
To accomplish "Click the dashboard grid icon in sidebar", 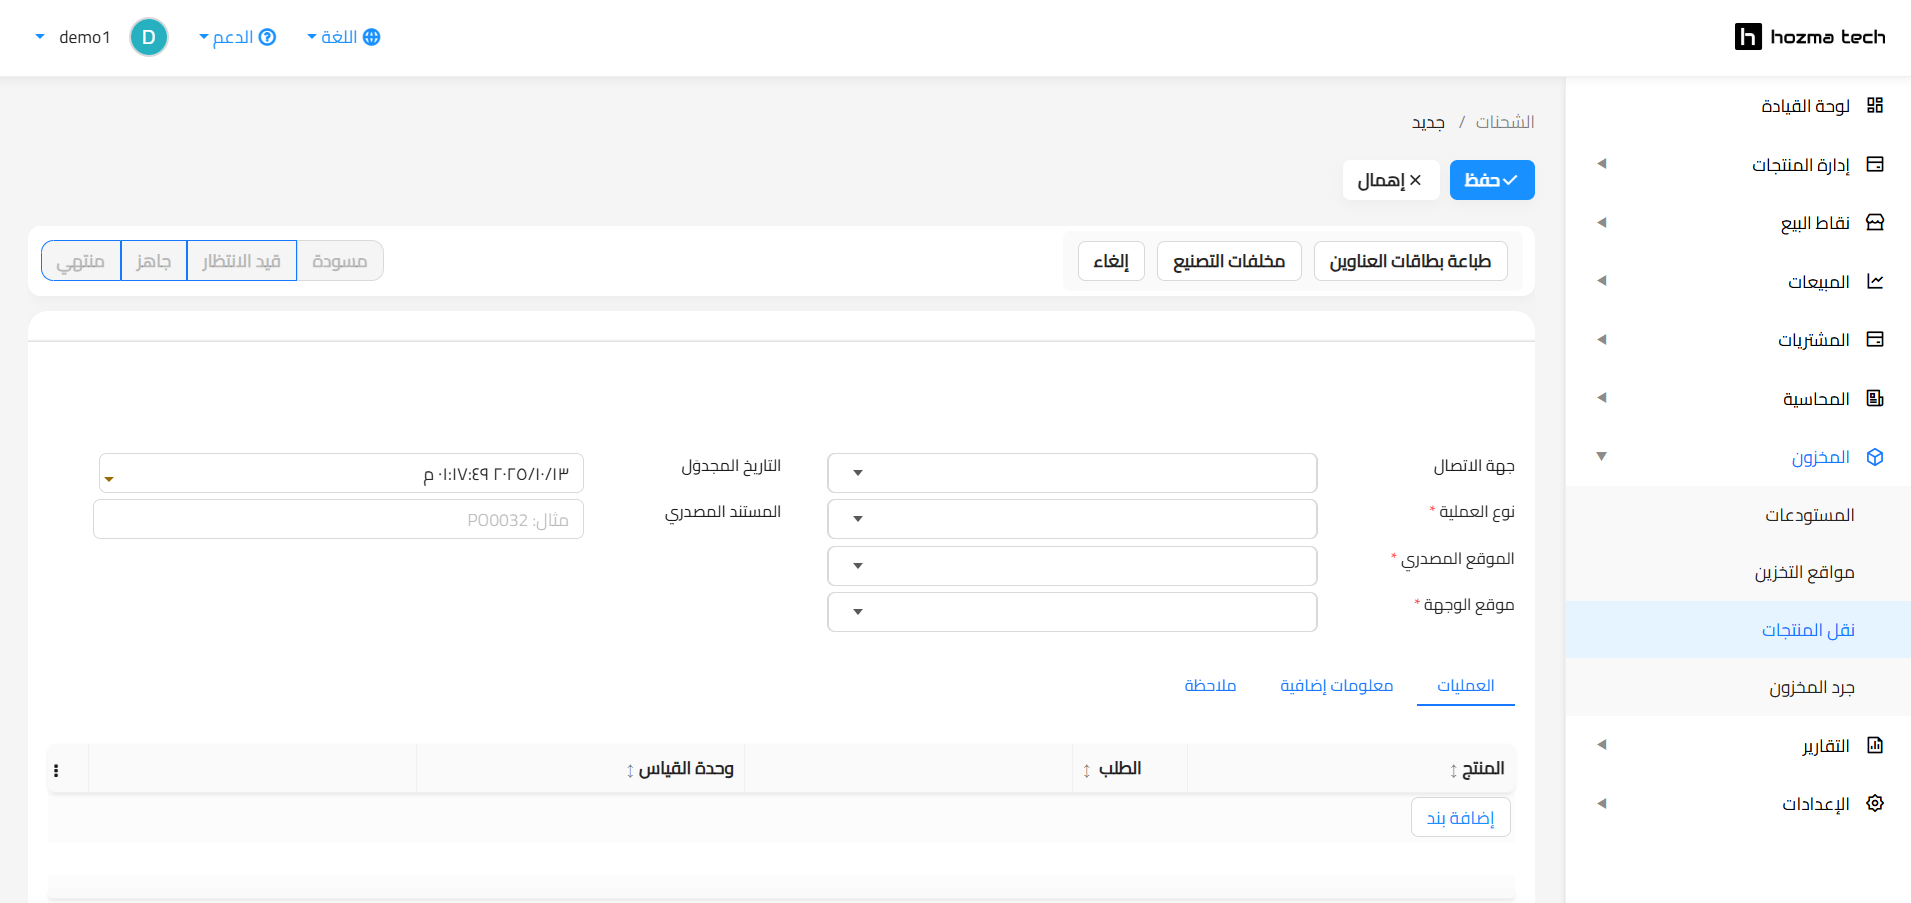I will click(x=1875, y=106).
